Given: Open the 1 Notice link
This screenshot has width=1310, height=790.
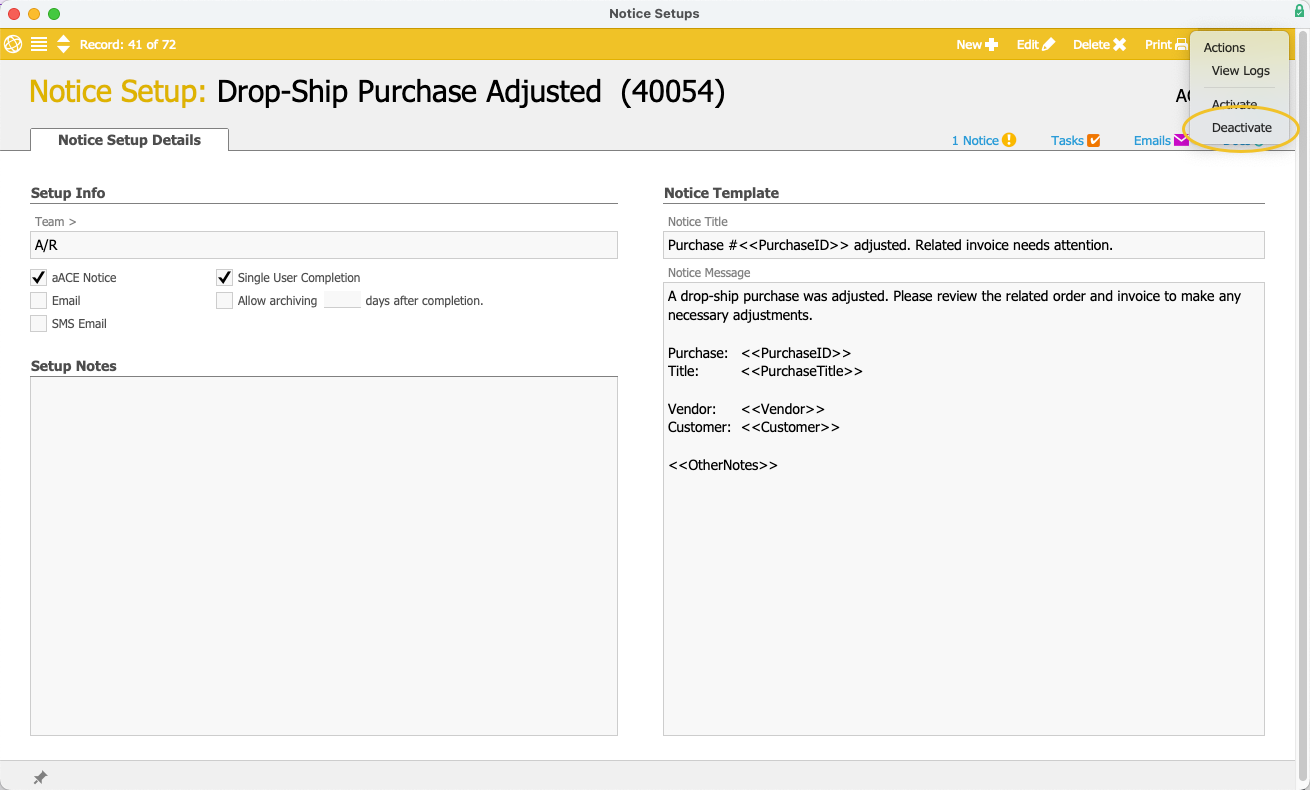Looking at the screenshot, I should [983, 140].
